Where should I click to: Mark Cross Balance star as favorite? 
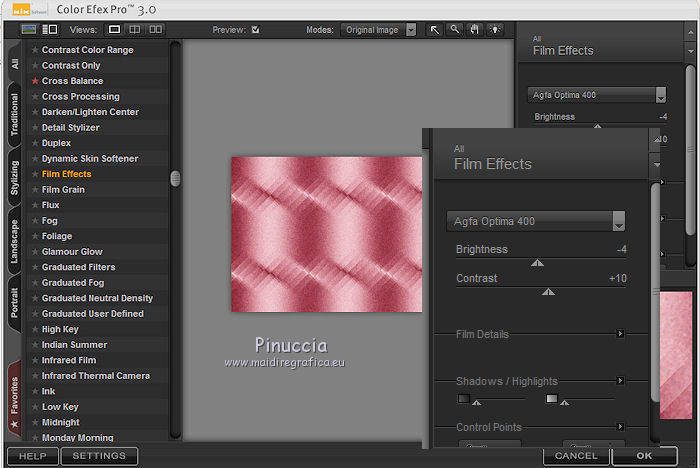[x=35, y=81]
